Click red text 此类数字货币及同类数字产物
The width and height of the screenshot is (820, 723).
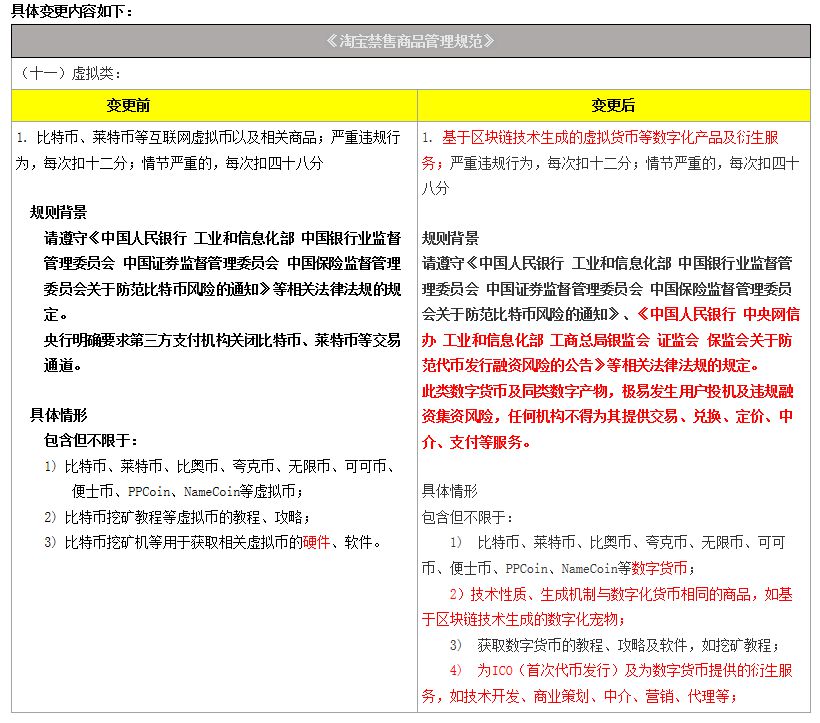(x=515, y=391)
